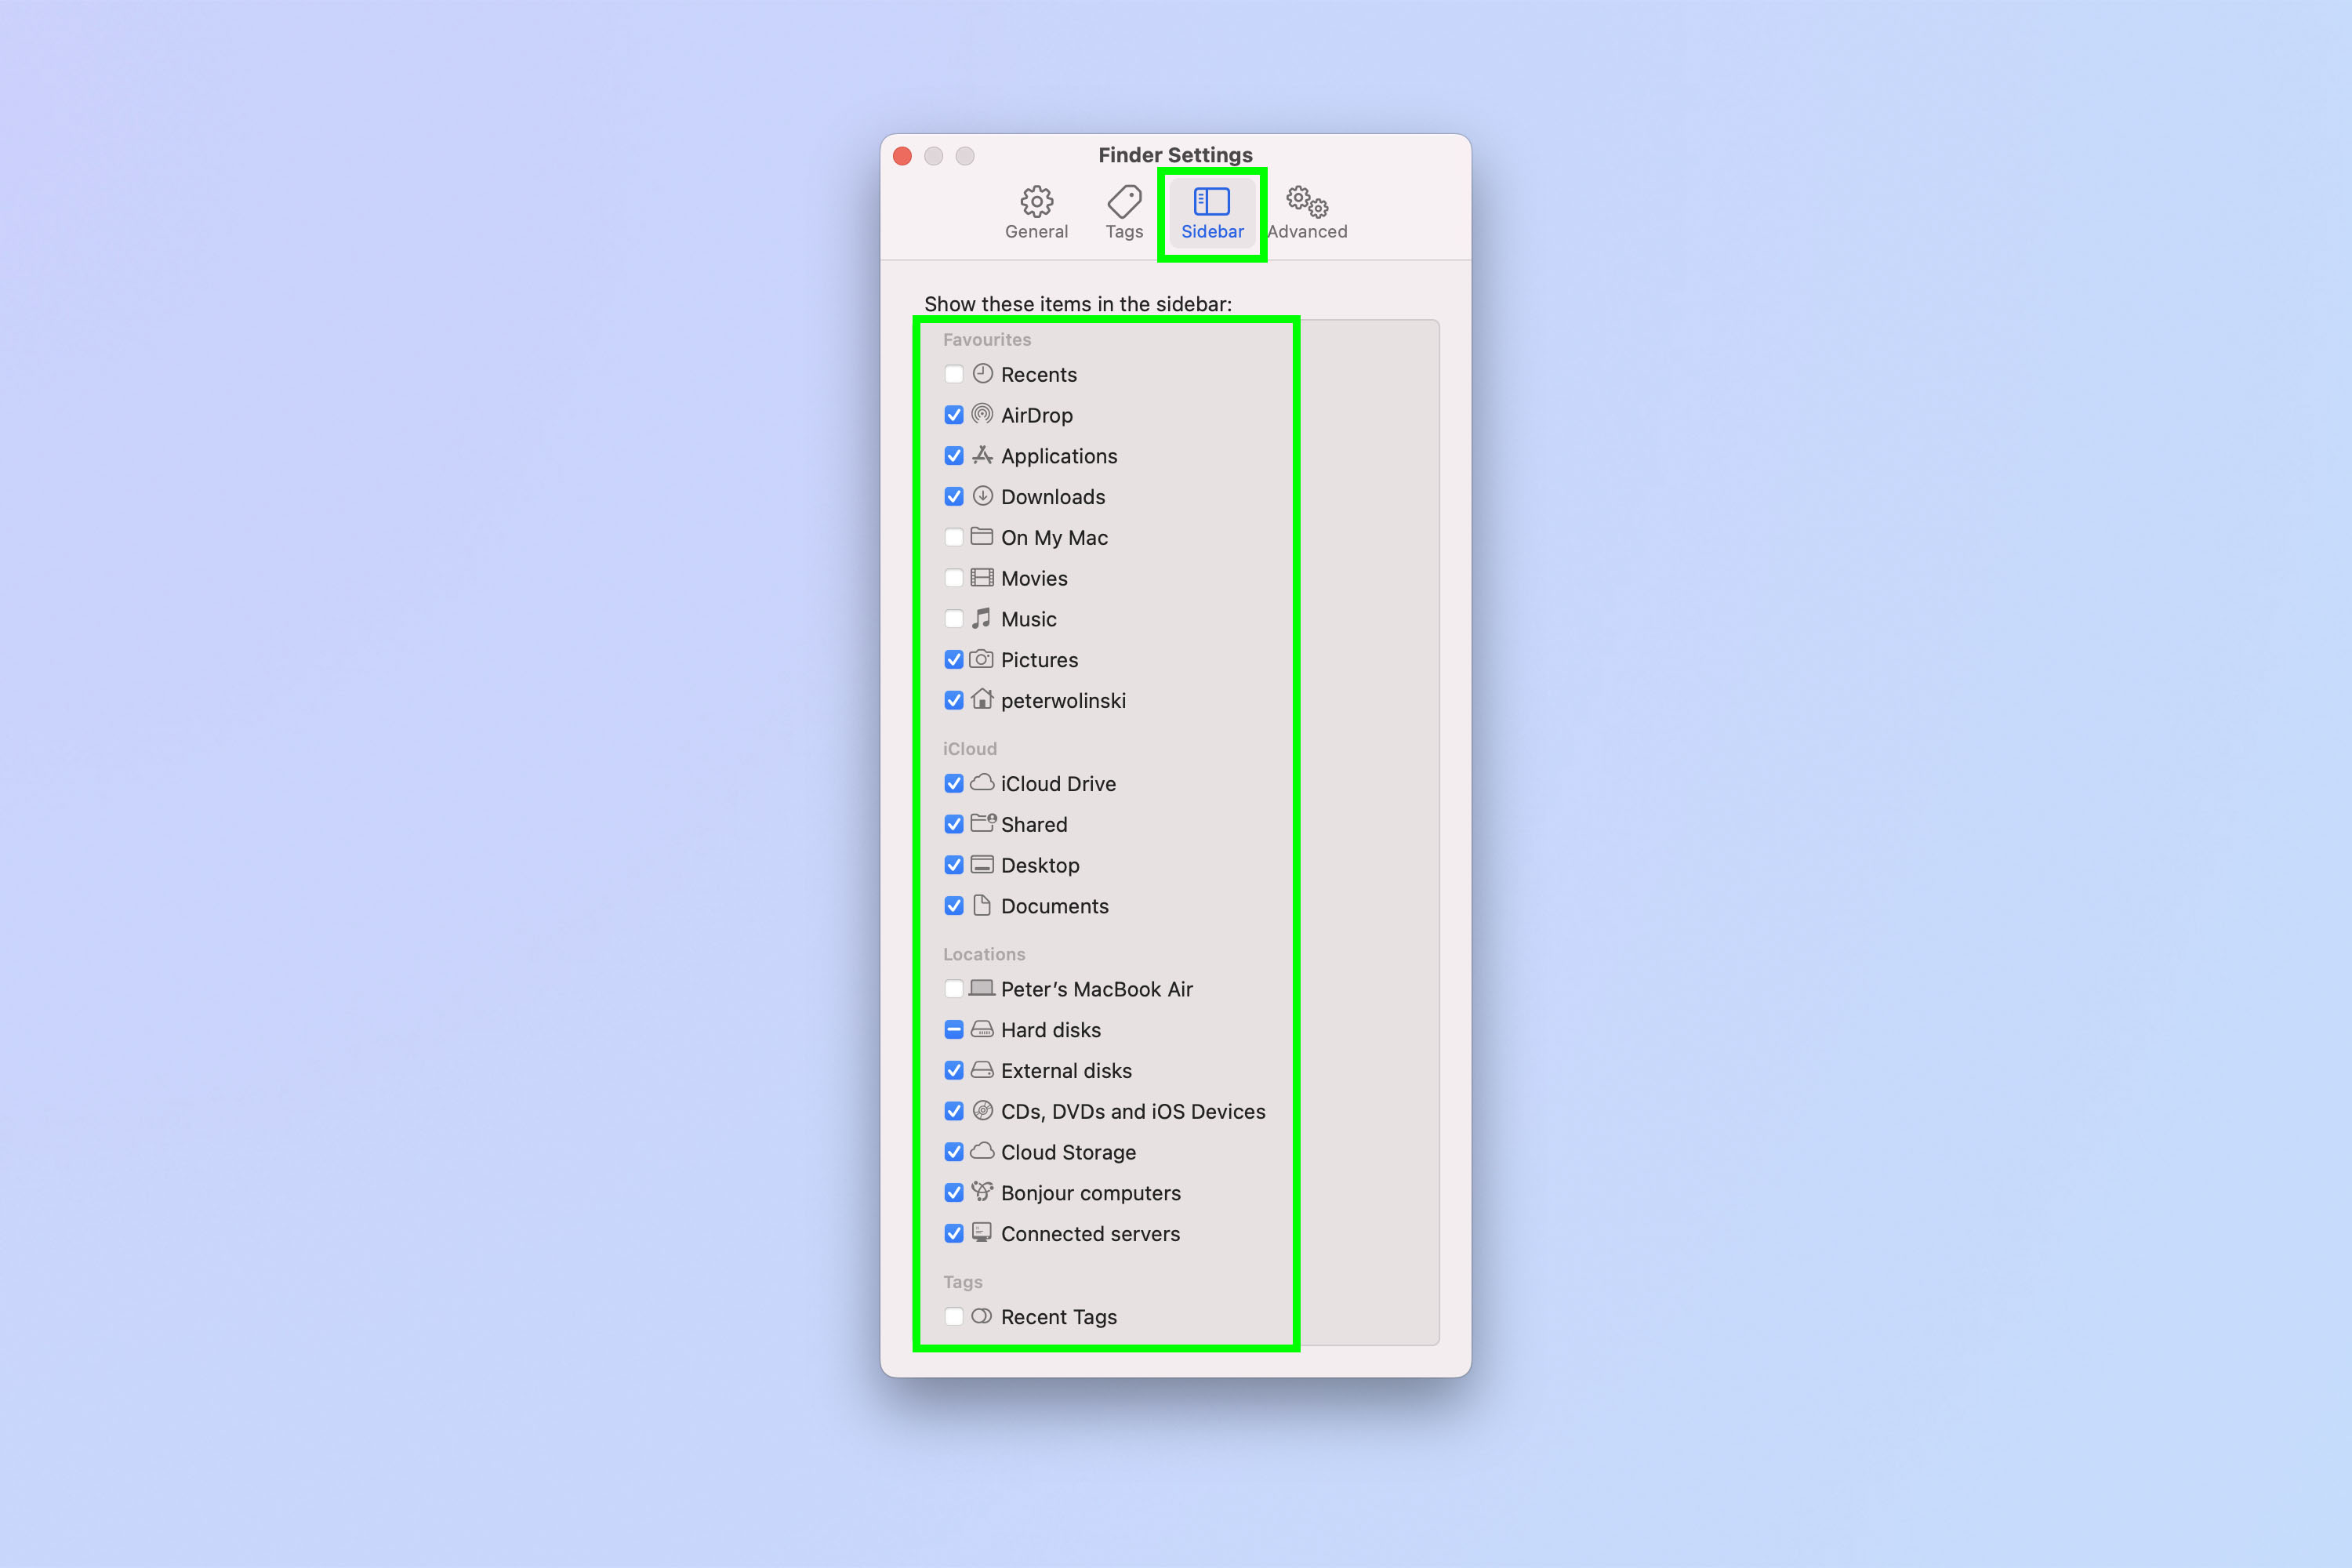Image resolution: width=2352 pixels, height=1568 pixels.
Task: Click the Bonjour computers icon
Action: point(982,1191)
